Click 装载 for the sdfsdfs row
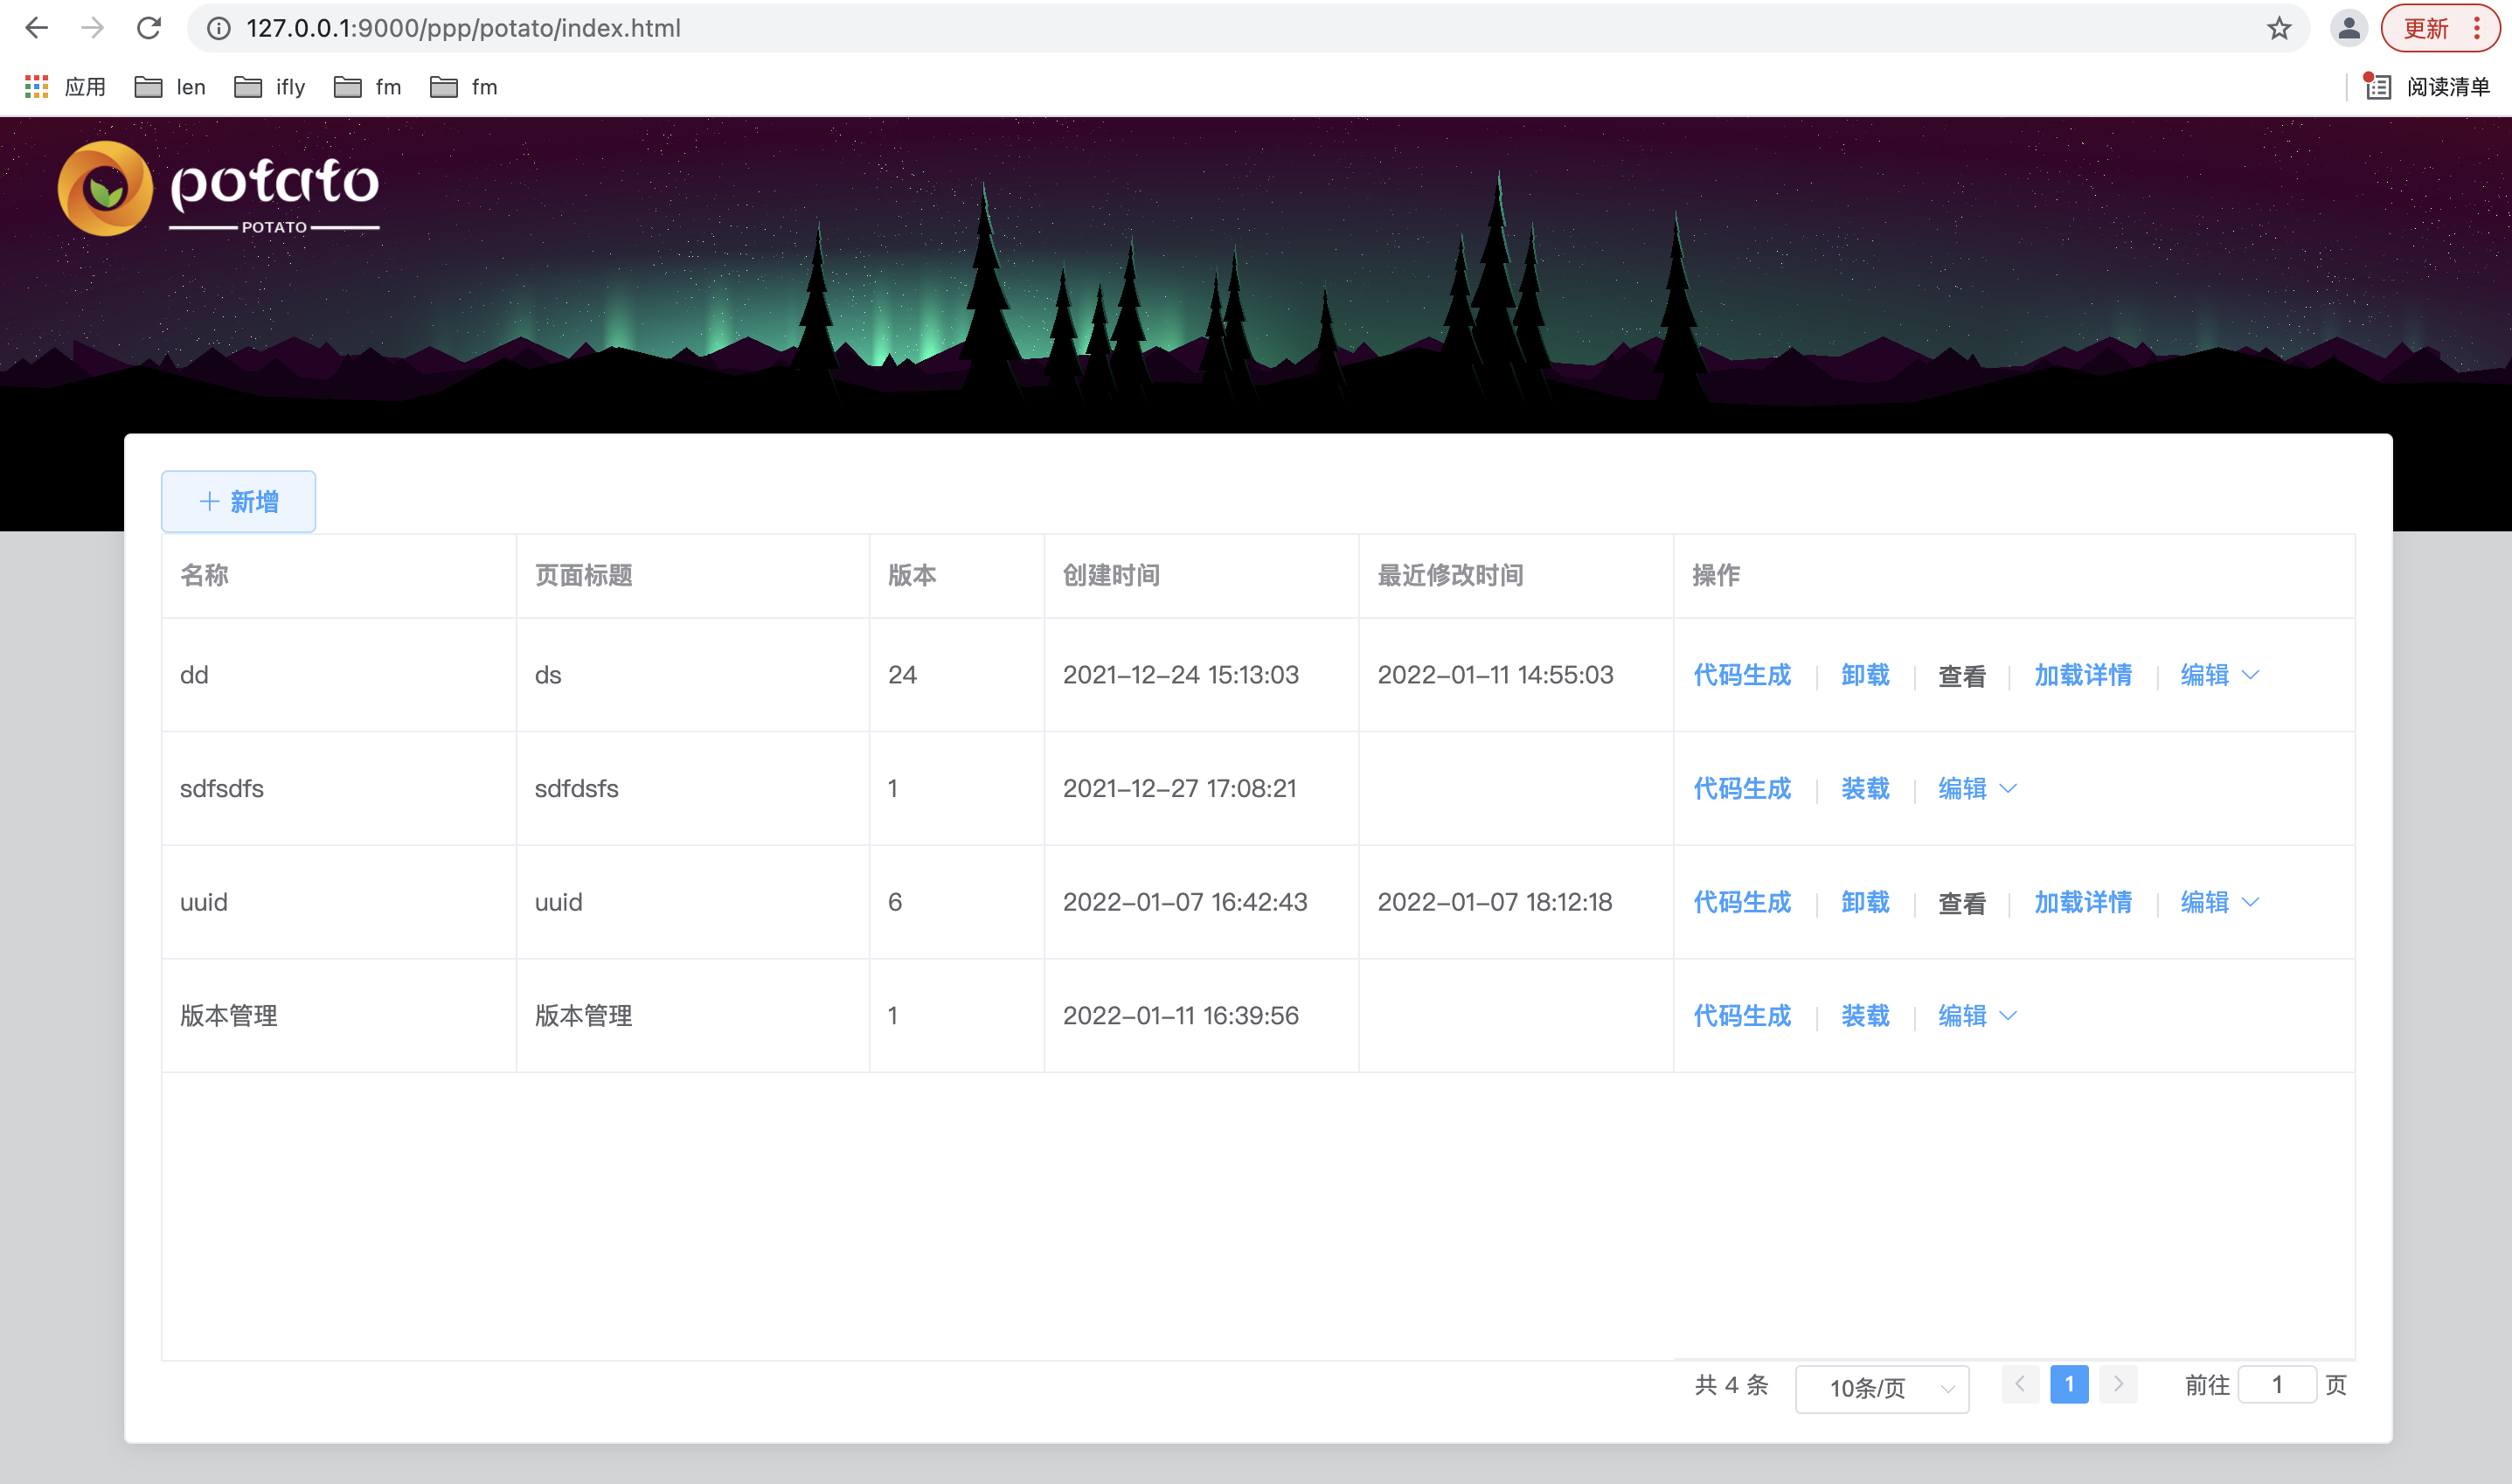 click(x=1865, y=789)
